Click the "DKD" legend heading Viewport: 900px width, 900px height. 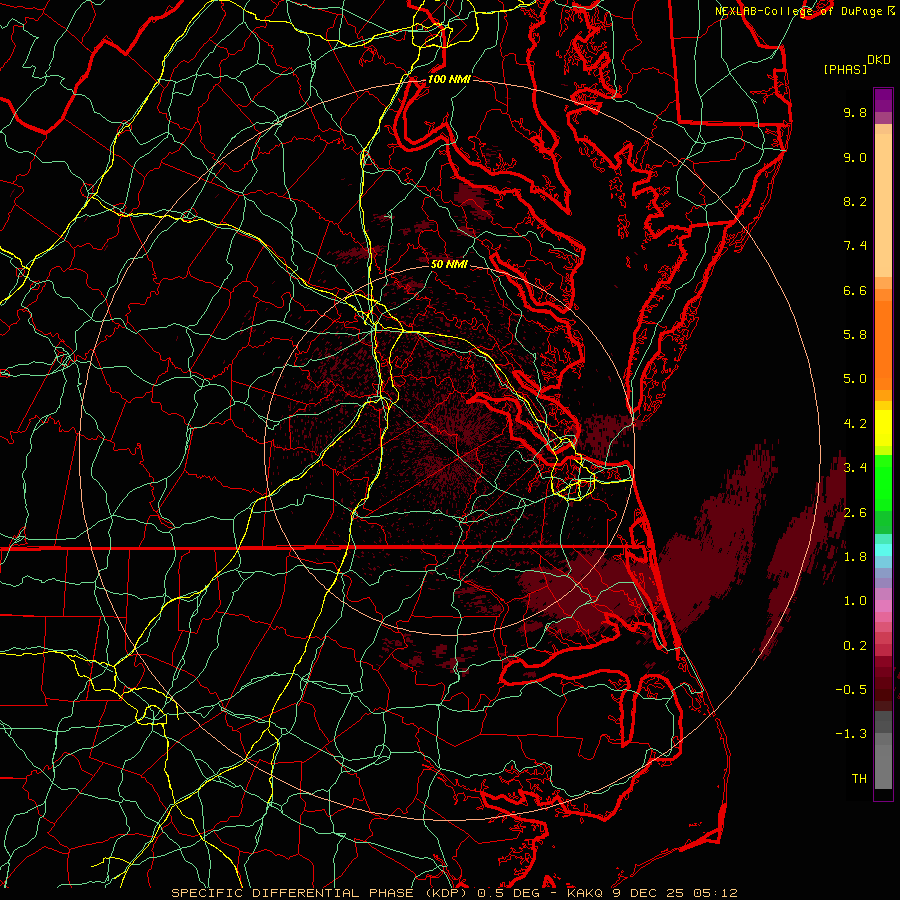(x=879, y=60)
